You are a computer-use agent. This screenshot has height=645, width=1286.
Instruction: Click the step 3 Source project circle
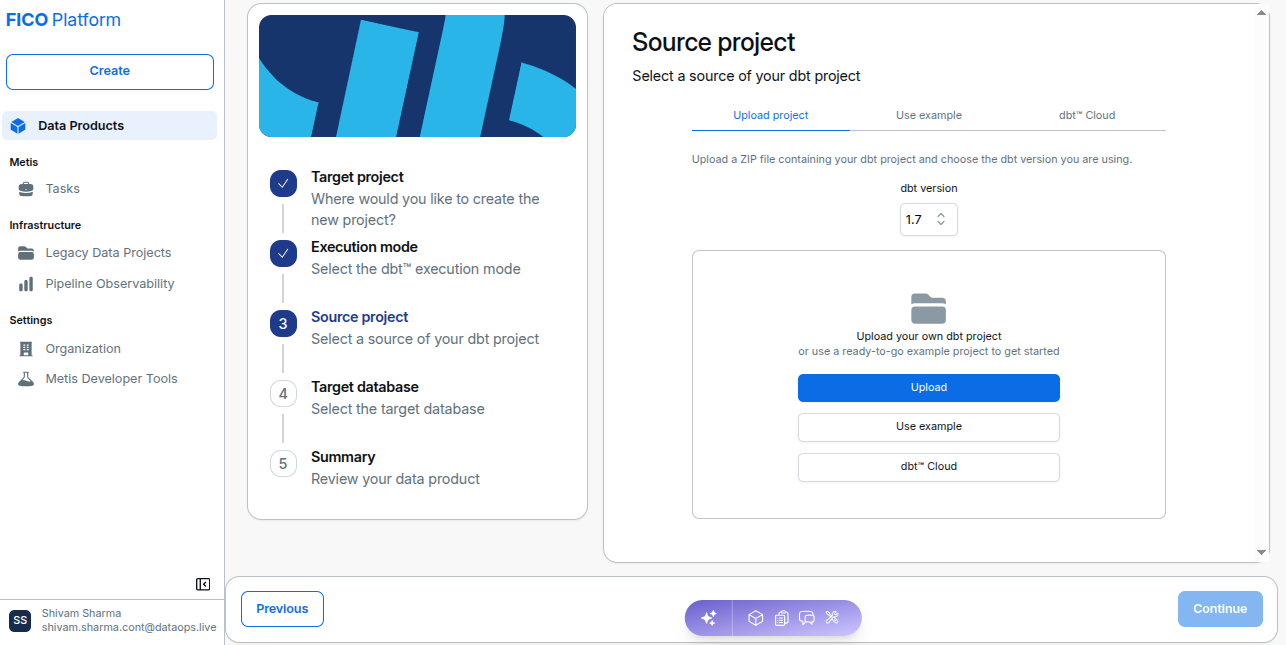tap(284, 324)
